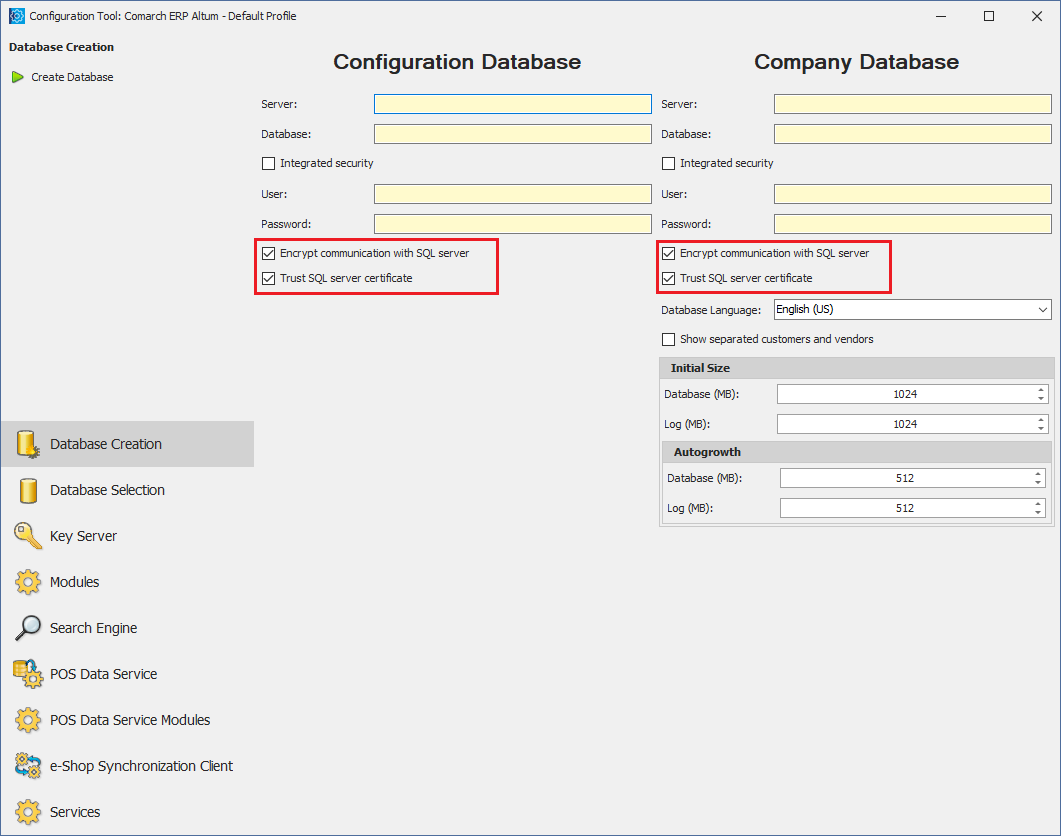Click Configuration Database User field
Viewport: 1061px width, 836px height.
pos(513,194)
